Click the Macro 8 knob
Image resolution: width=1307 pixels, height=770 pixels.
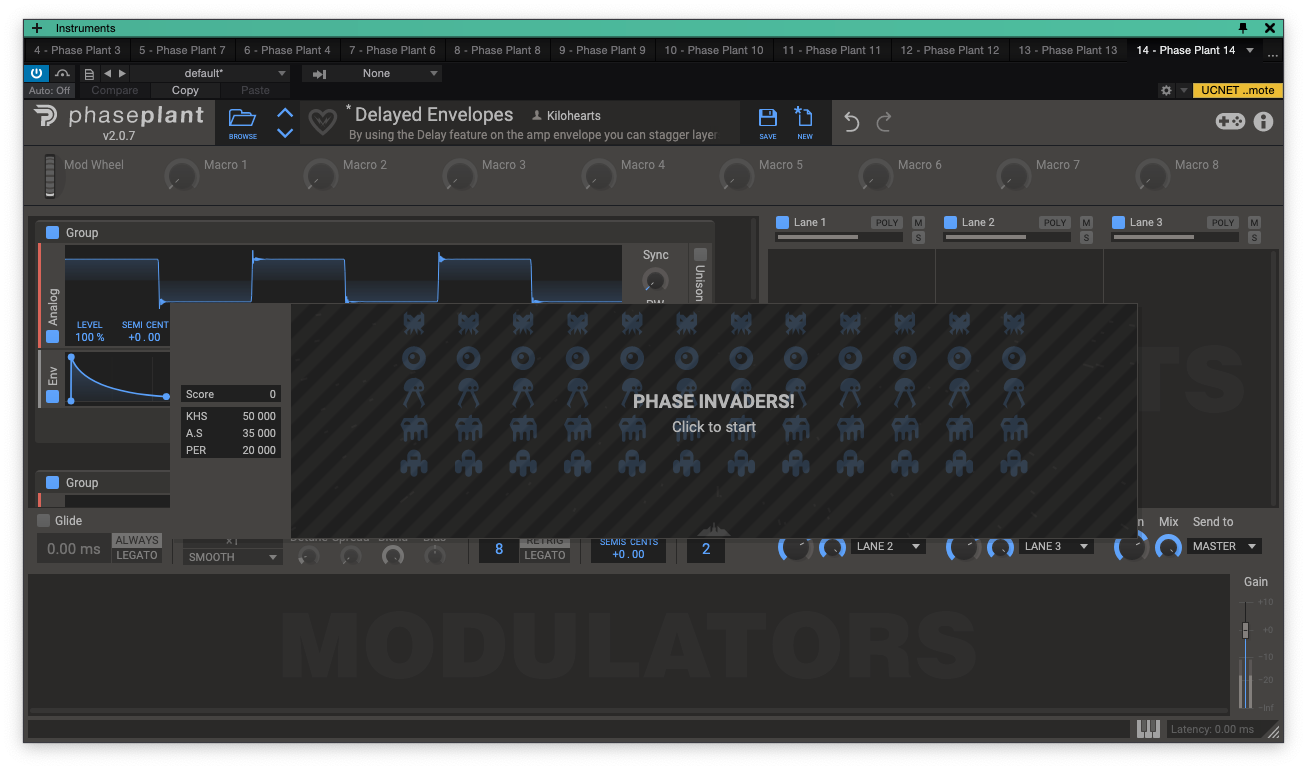[1153, 176]
